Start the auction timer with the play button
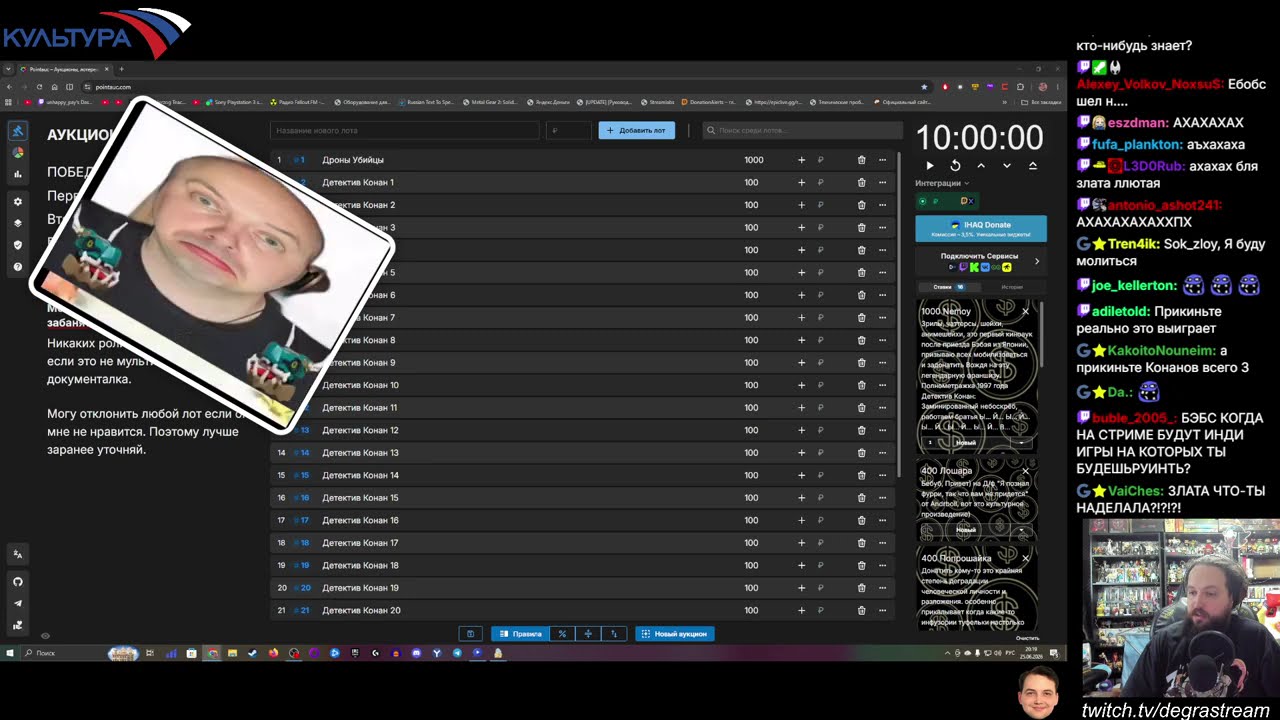 point(930,166)
